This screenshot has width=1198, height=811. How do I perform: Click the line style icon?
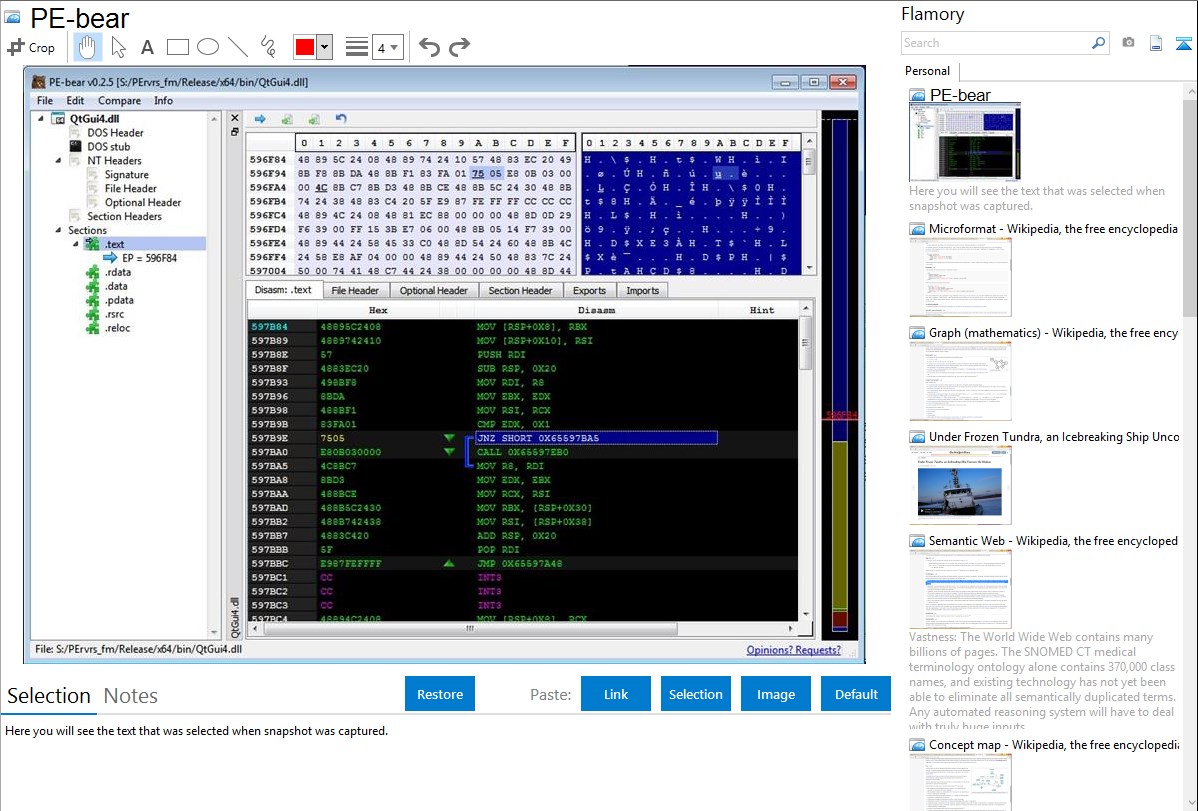[357, 47]
